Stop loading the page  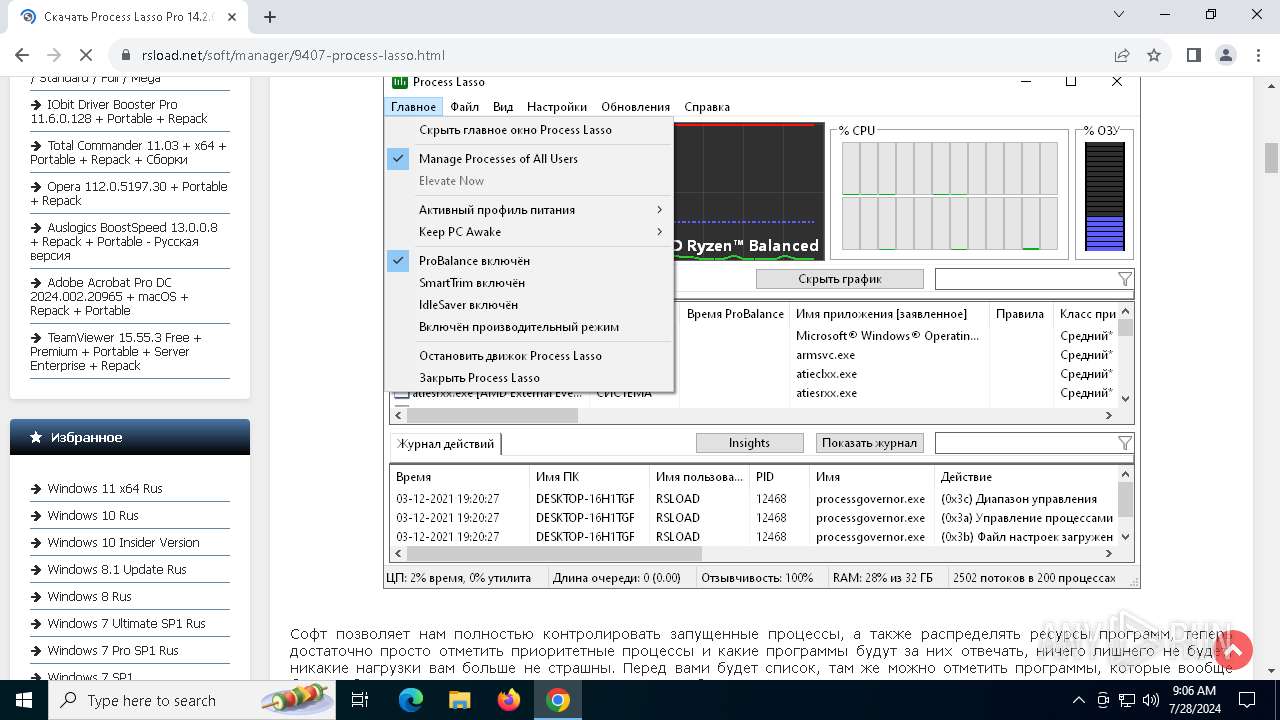click(x=86, y=55)
